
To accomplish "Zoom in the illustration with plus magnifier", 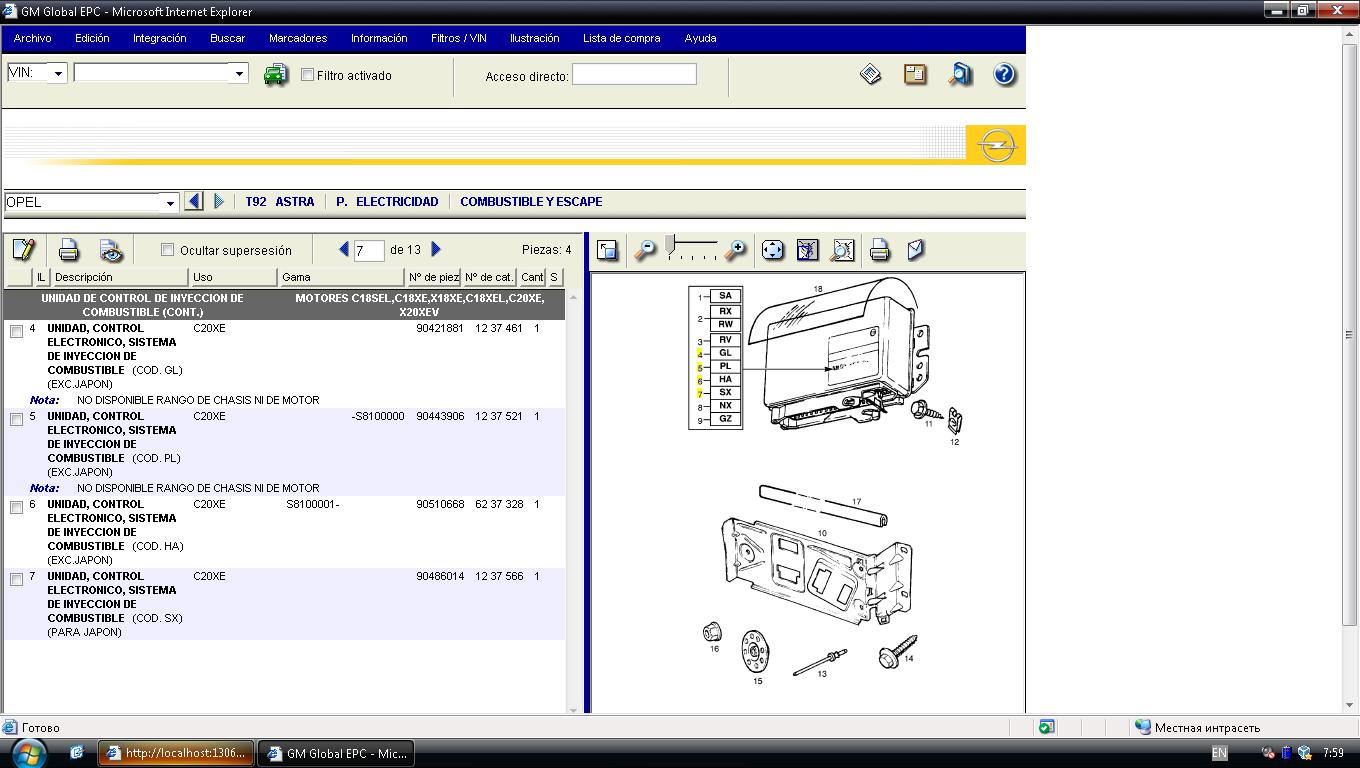I will 735,250.
